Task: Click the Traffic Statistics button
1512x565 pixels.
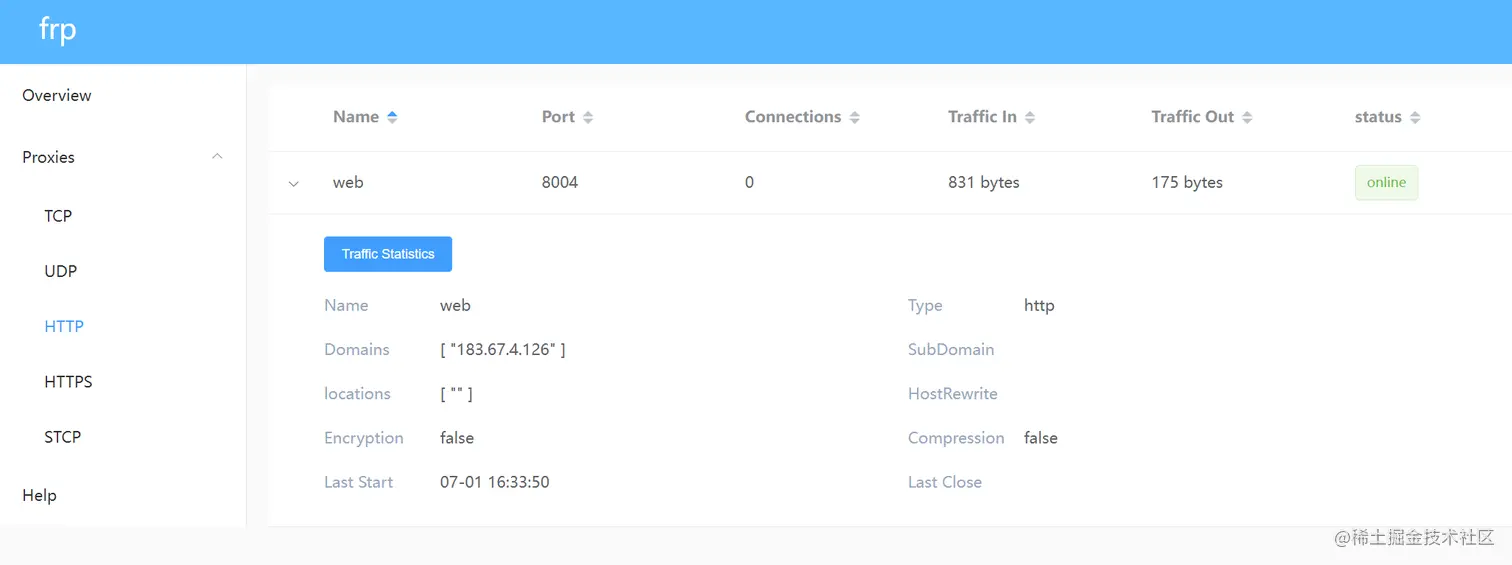Action: (388, 254)
